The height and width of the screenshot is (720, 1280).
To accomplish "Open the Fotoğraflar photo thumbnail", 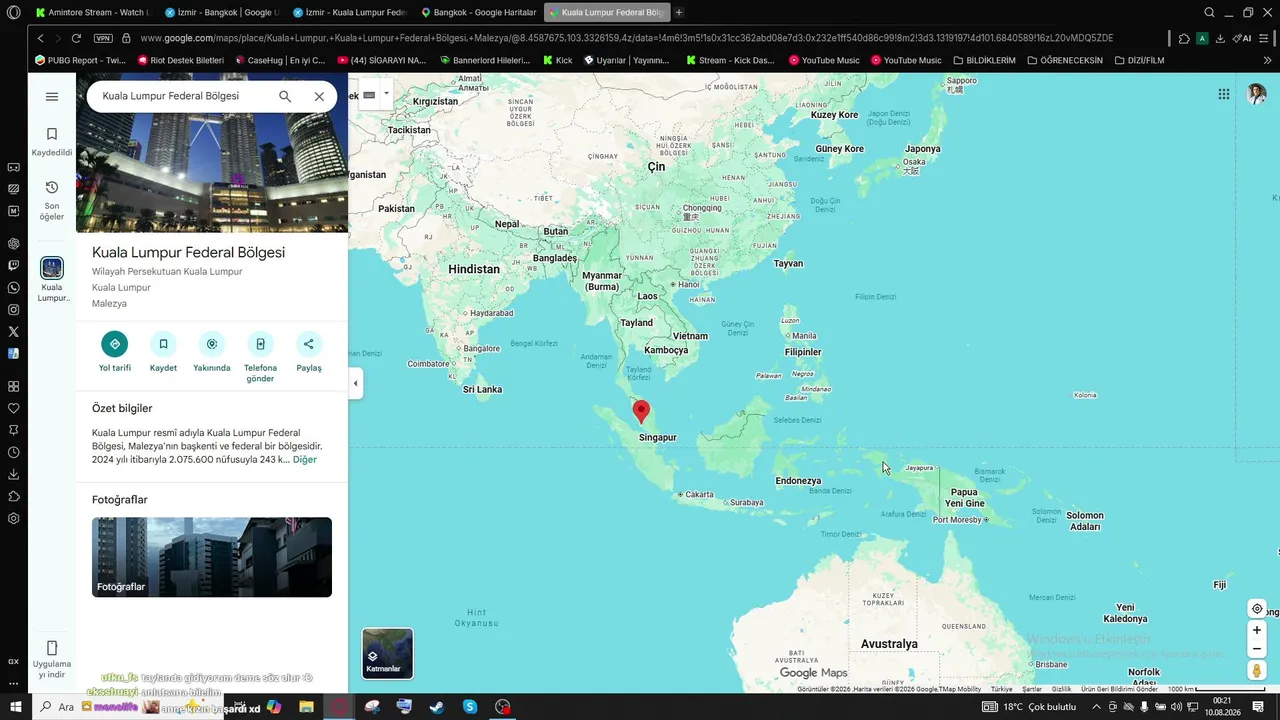I will pos(212,557).
